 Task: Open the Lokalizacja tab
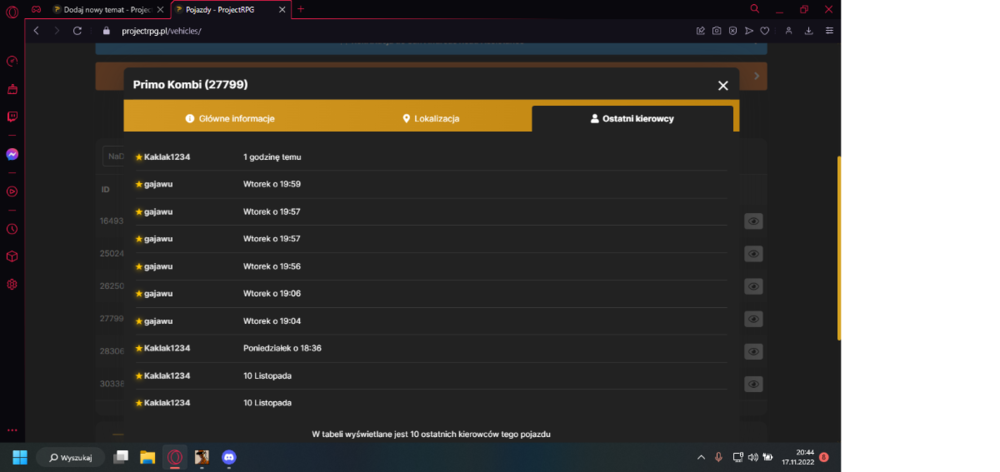click(431, 119)
